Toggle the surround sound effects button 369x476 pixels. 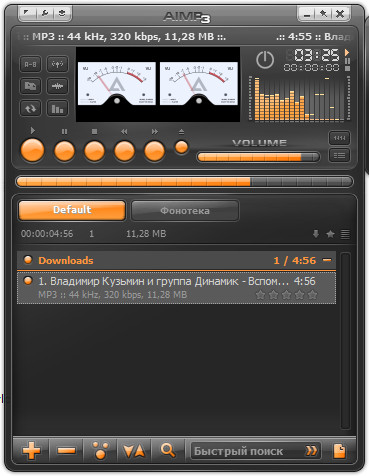[57, 64]
